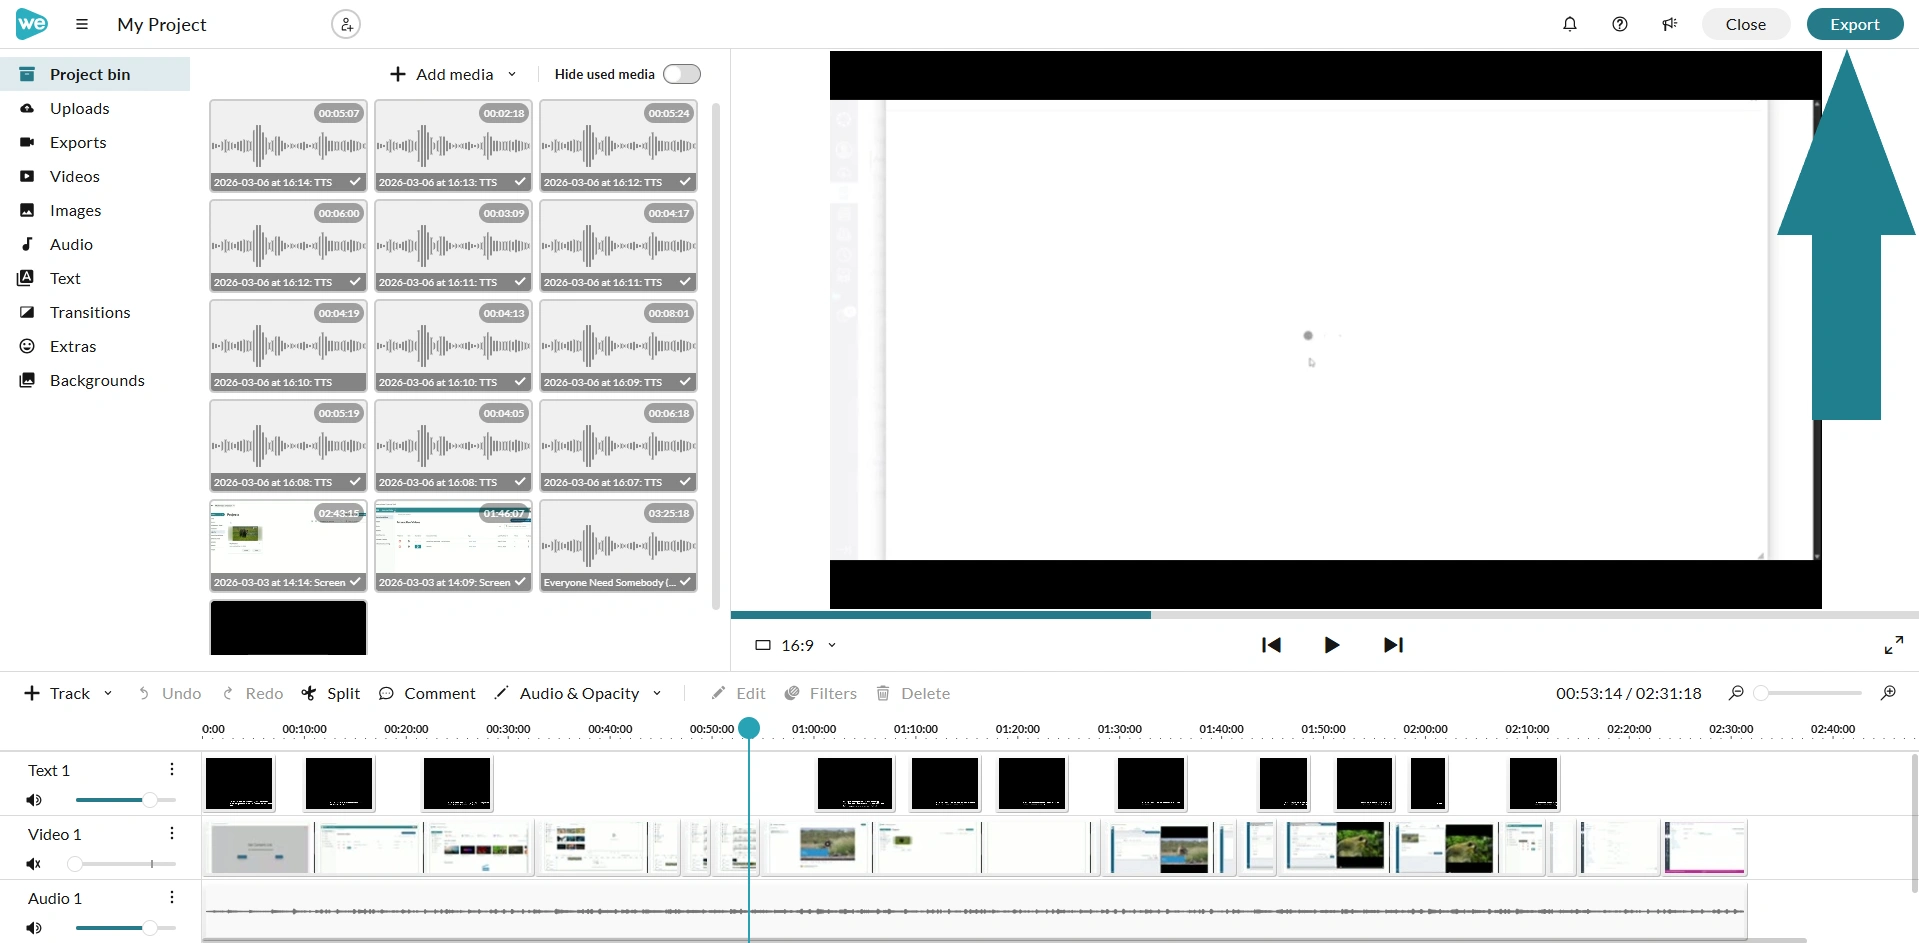Select TTS audio clip with duration 00:05:07
The image size is (1919, 943).
(x=288, y=145)
